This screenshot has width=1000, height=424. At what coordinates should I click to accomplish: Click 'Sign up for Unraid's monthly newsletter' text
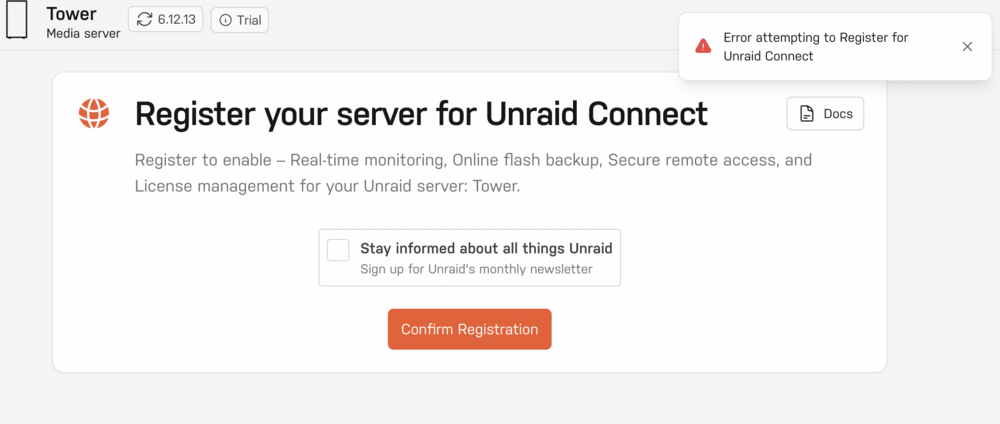[476, 269]
